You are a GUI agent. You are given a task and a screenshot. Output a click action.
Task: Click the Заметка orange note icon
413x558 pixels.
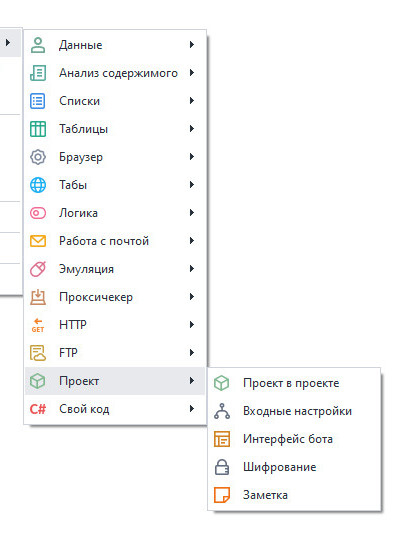(x=222, y=495)
